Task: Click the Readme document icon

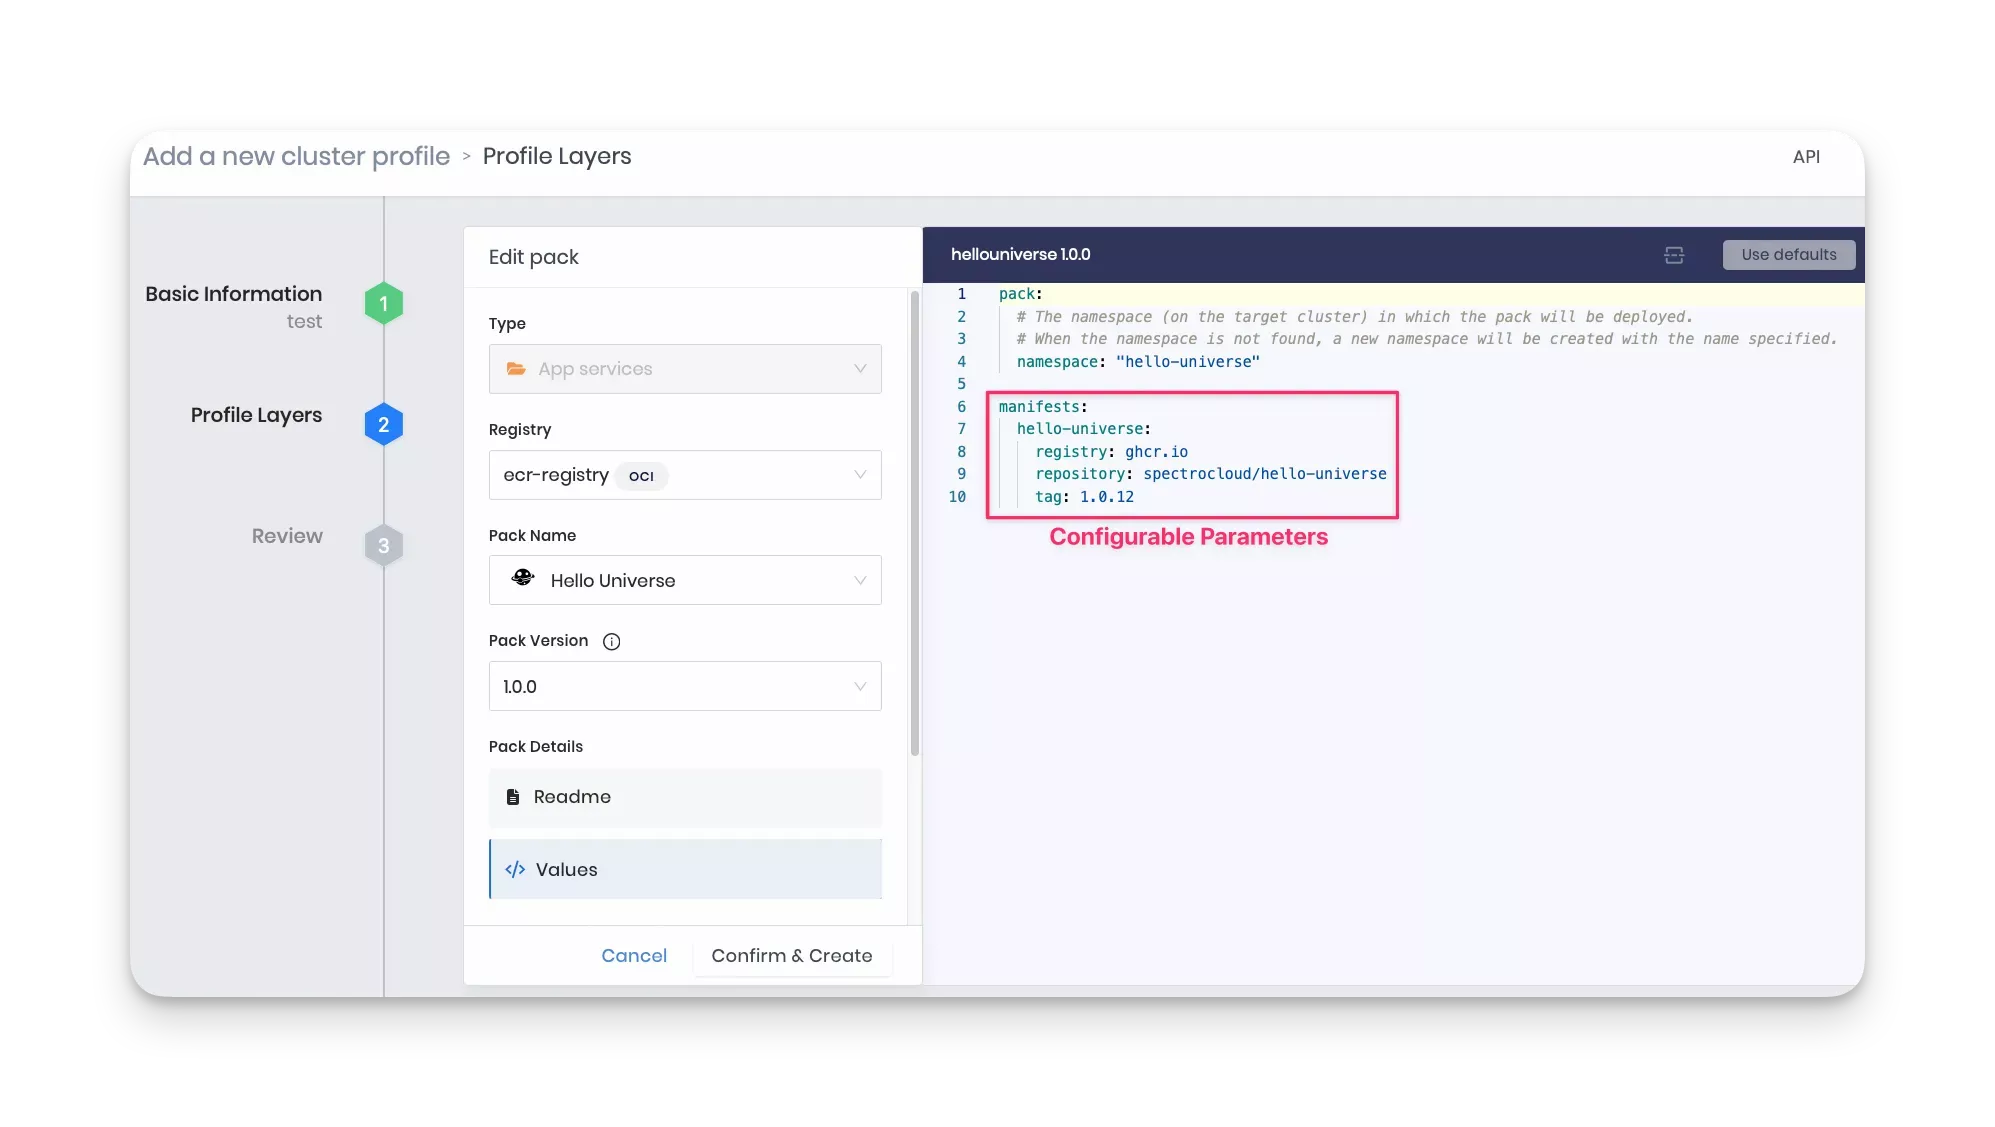Action: [513, 797]
